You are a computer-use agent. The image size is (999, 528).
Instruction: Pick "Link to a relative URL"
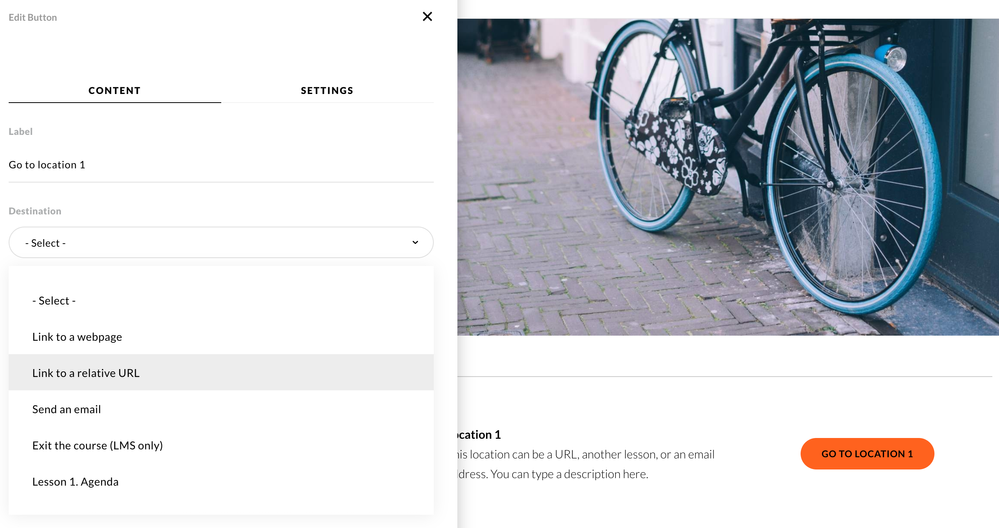pyautogui.click(x=86, y=373)
